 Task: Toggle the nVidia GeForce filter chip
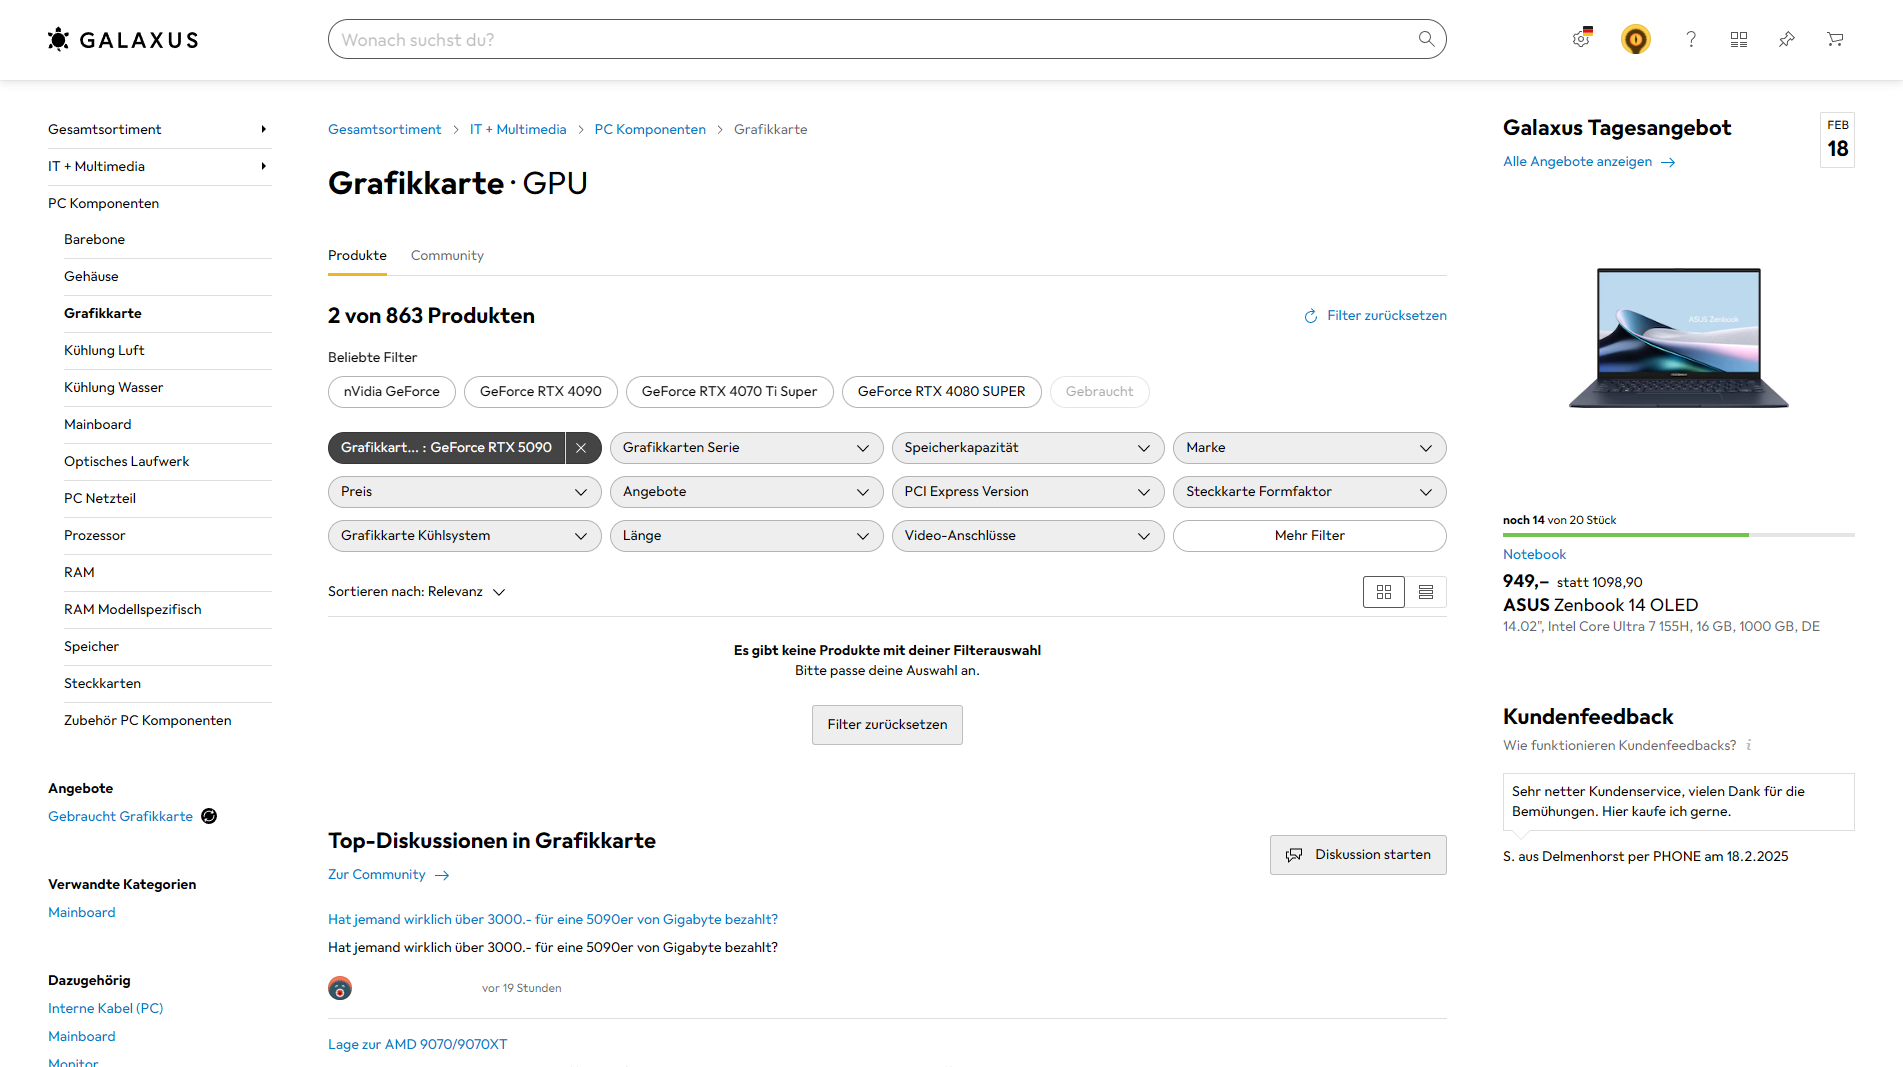click(x=392, y=392)
